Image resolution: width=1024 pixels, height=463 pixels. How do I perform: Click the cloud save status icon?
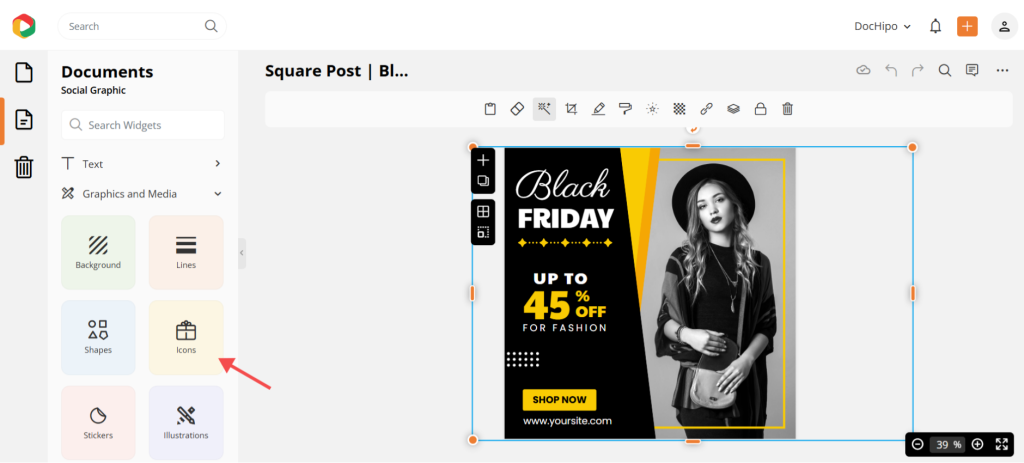tap(863, 71)
